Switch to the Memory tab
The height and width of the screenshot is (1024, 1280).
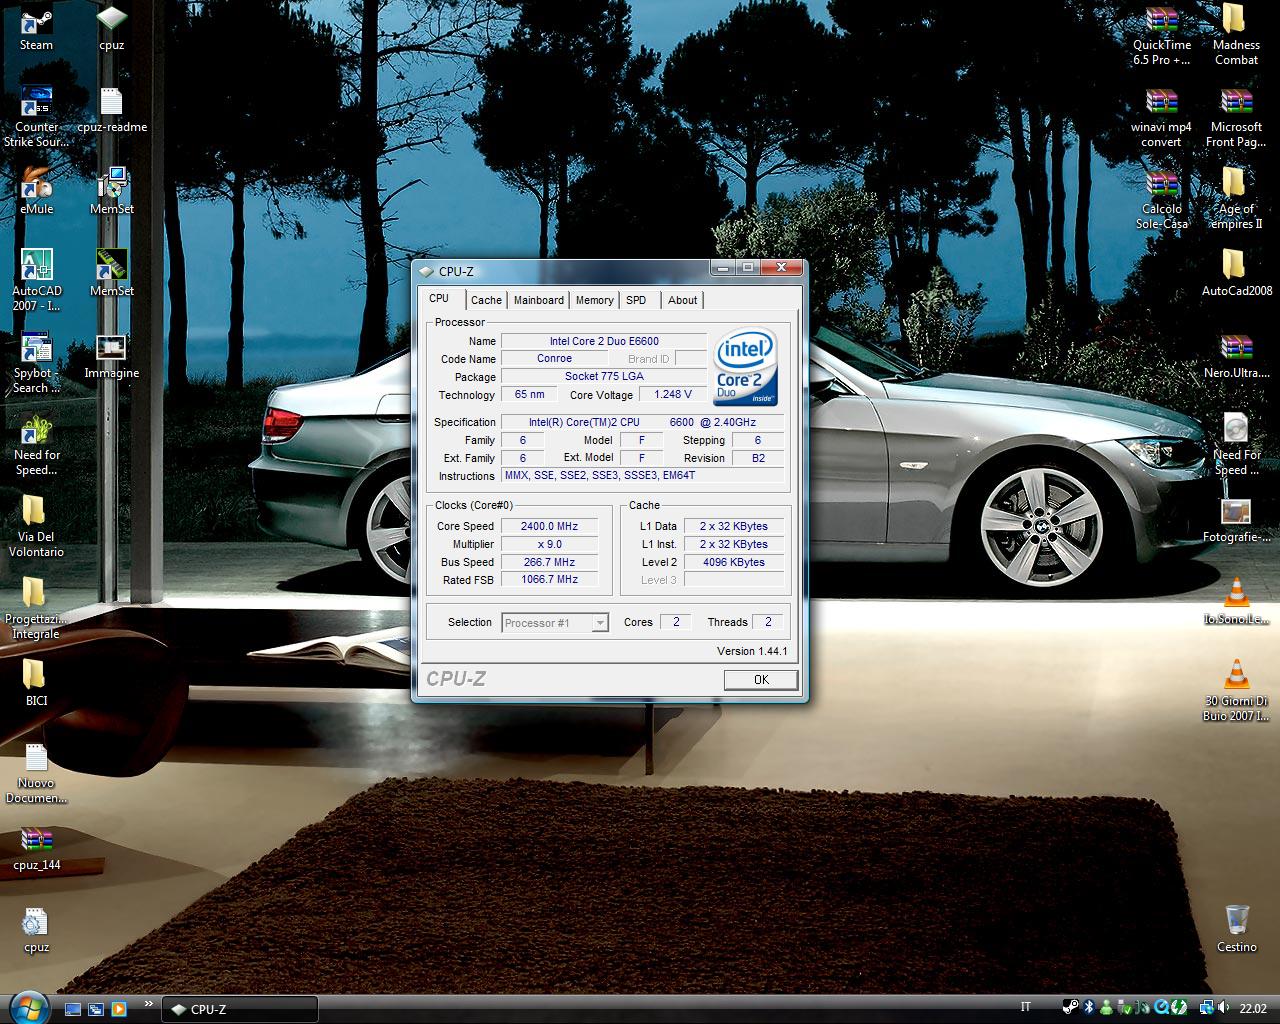pos(594,300)
